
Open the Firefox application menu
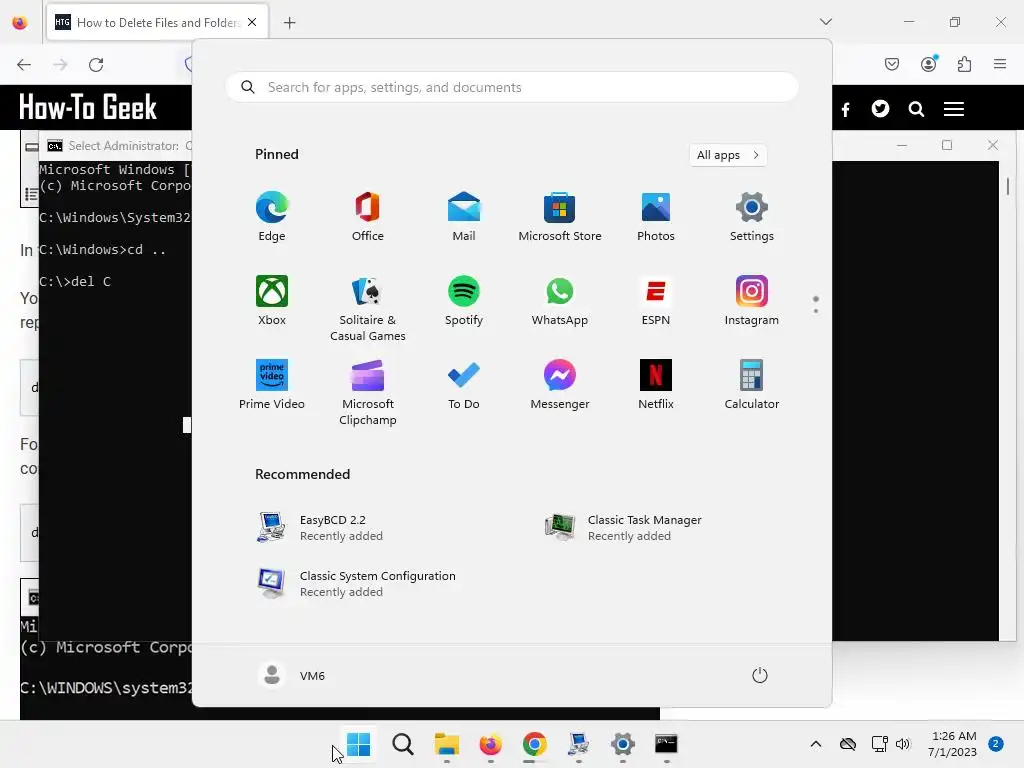coord(1000,64)
